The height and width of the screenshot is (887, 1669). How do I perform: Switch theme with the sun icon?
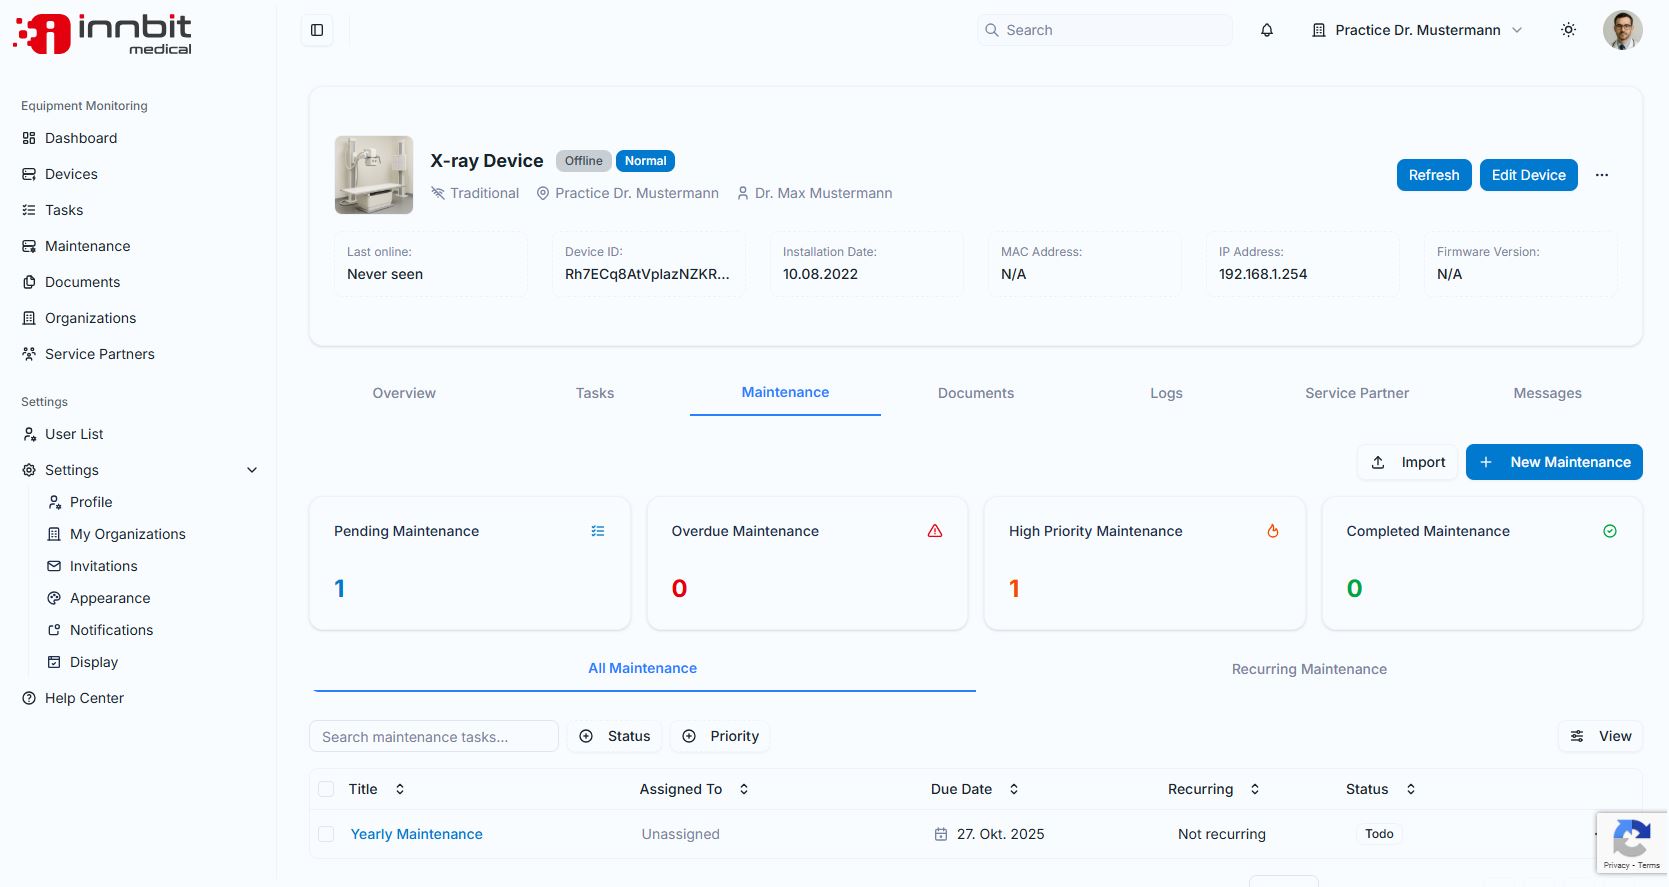1568,30
